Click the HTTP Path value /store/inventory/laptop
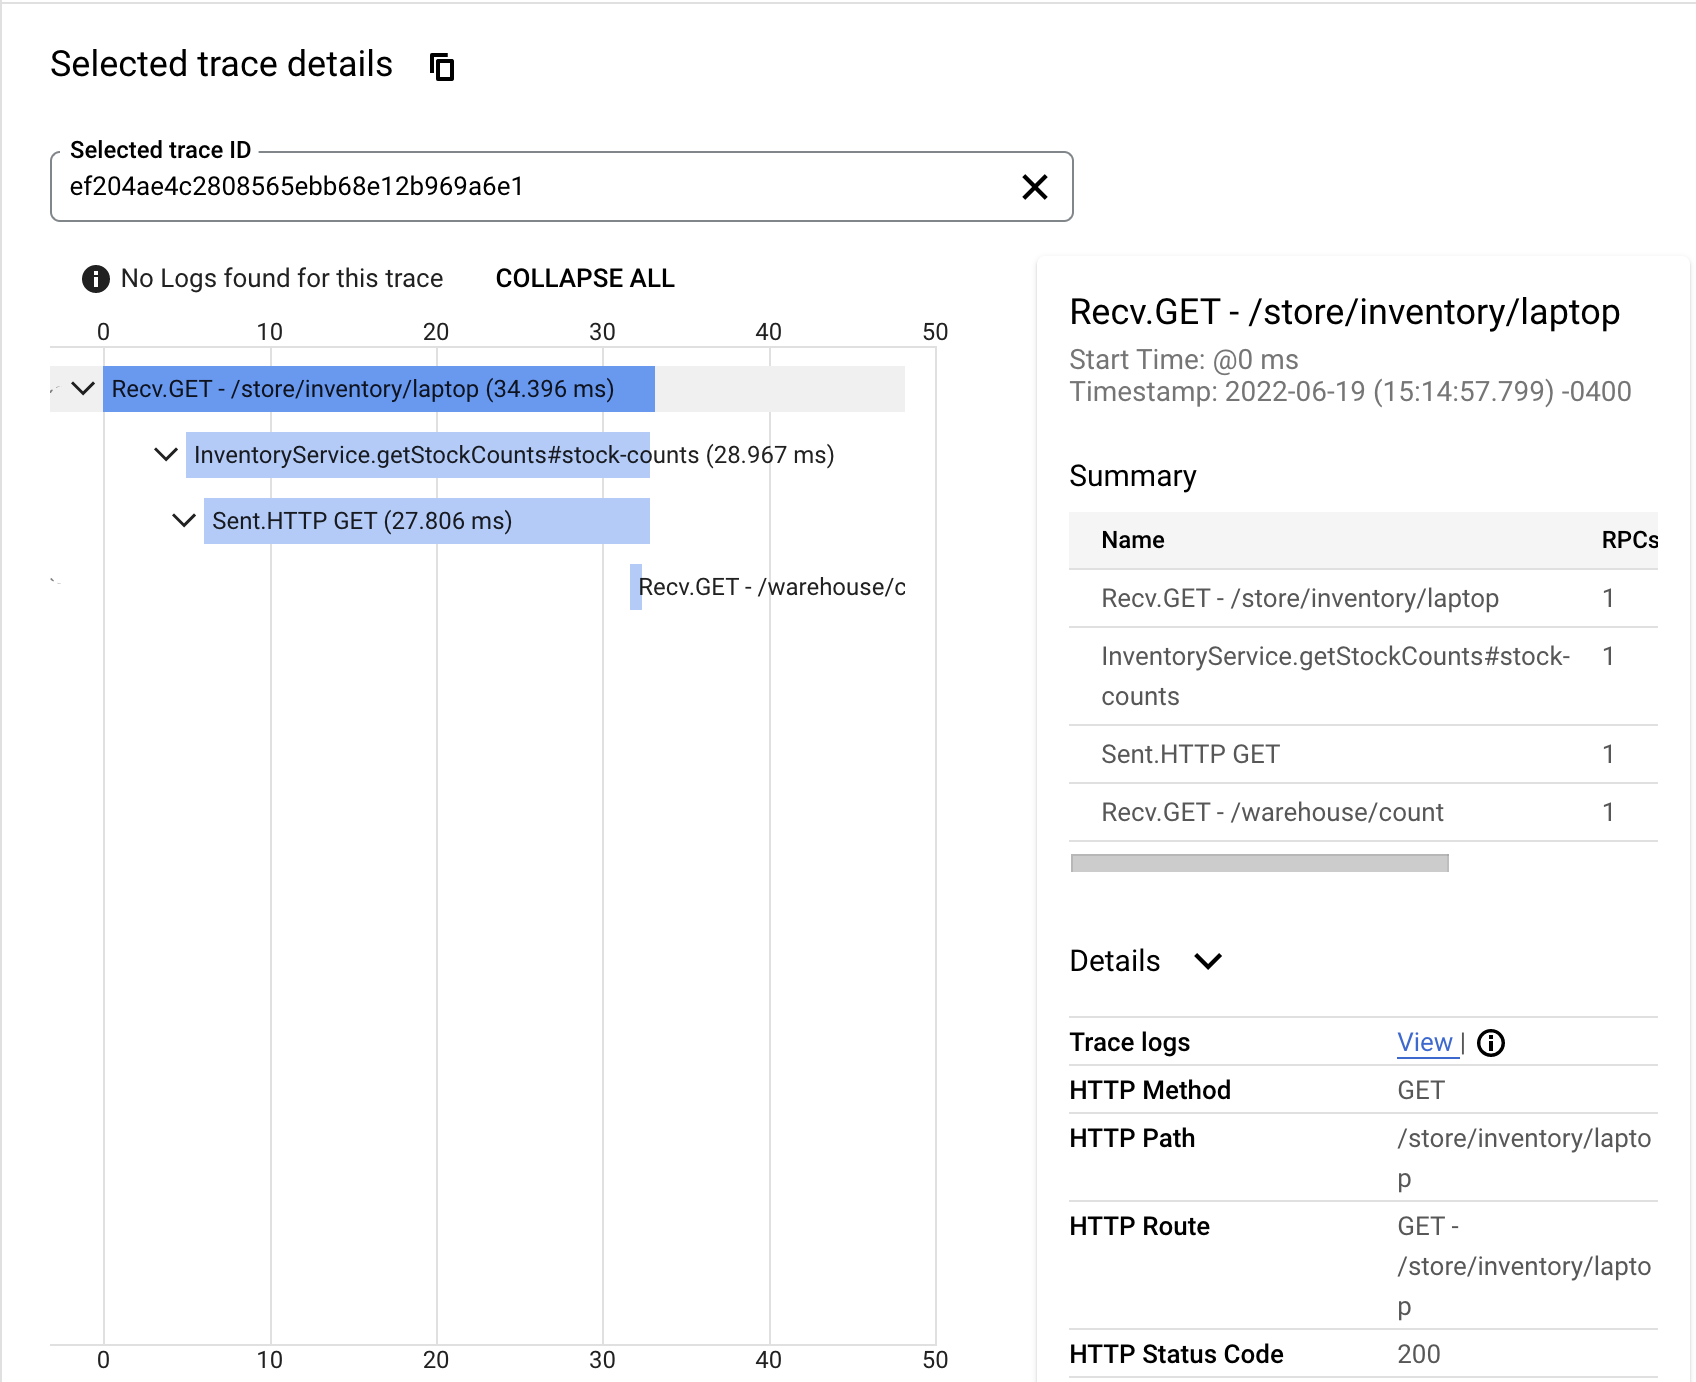This screenshot has width=1696, height=1382. coord(1524,1158)
